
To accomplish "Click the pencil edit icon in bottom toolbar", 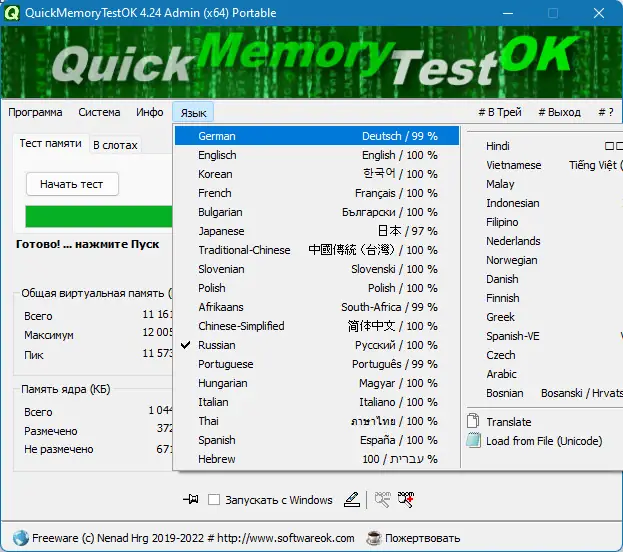I will pyautogui.click(x=352, y=500).
